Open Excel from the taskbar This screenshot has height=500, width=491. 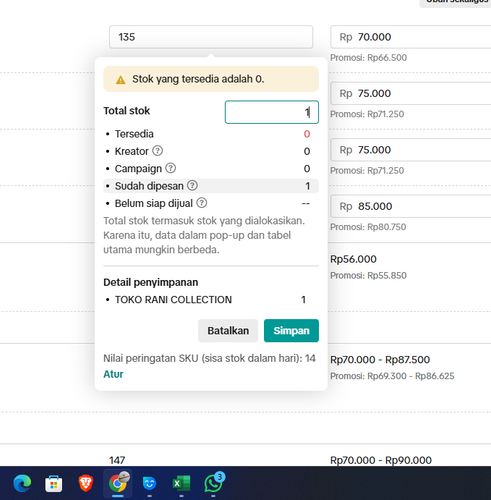[x=181, y=483]
